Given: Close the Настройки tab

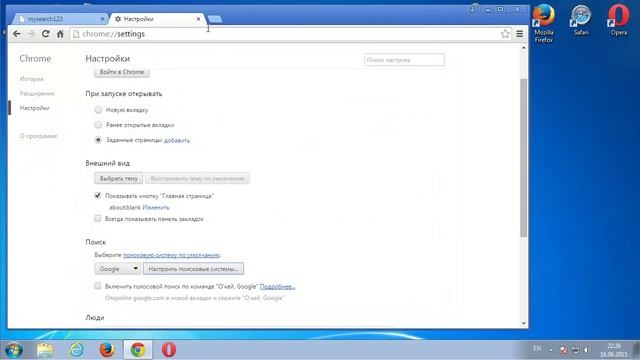Looking at the screenshot, I should coord(198,19).
